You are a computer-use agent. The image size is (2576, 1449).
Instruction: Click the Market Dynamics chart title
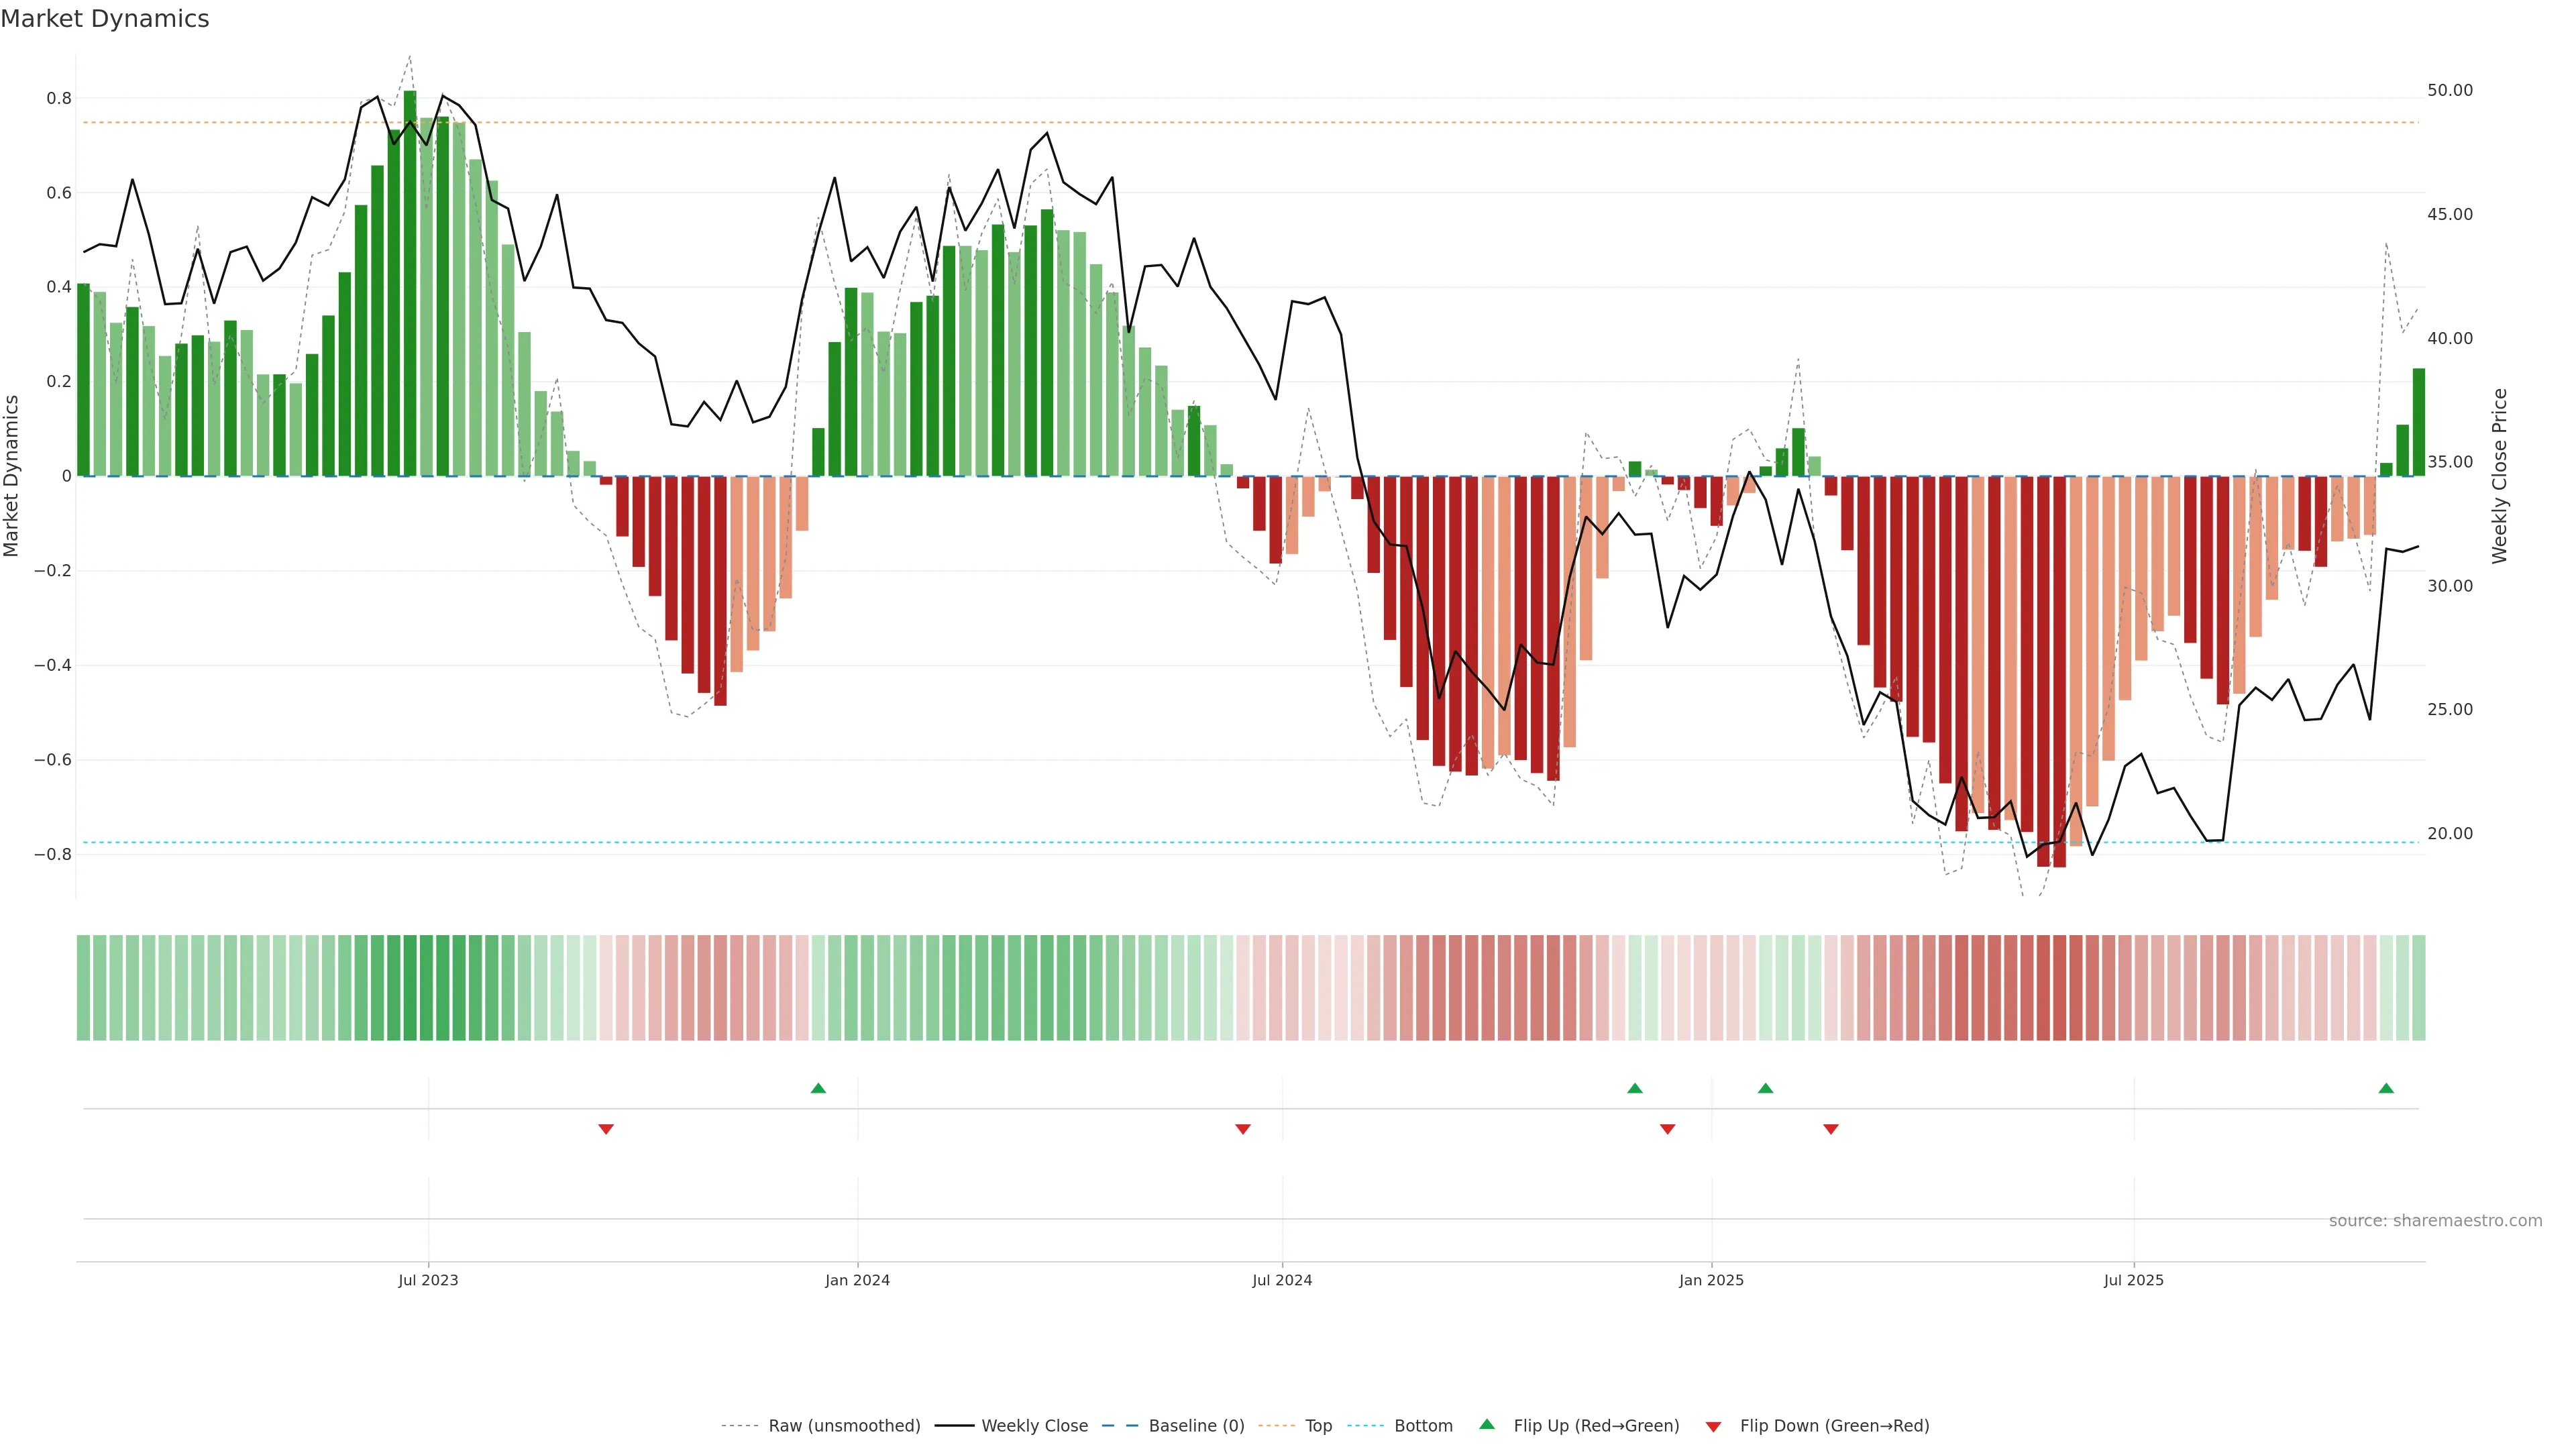105,19
